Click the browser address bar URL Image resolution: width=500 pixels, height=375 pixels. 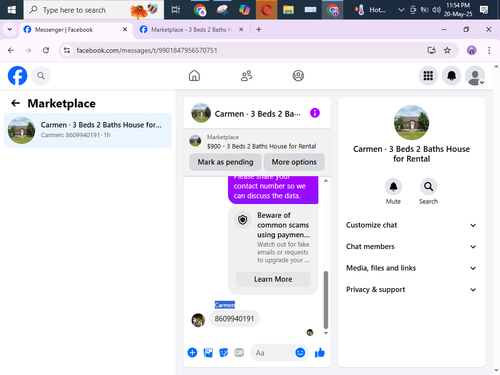pyautogui.click(x=147, y=50)
